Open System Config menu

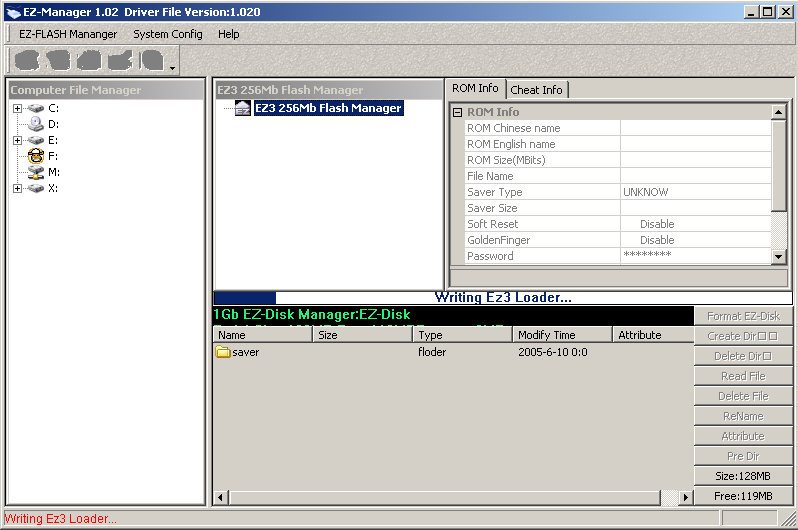[x=167, y=34]
